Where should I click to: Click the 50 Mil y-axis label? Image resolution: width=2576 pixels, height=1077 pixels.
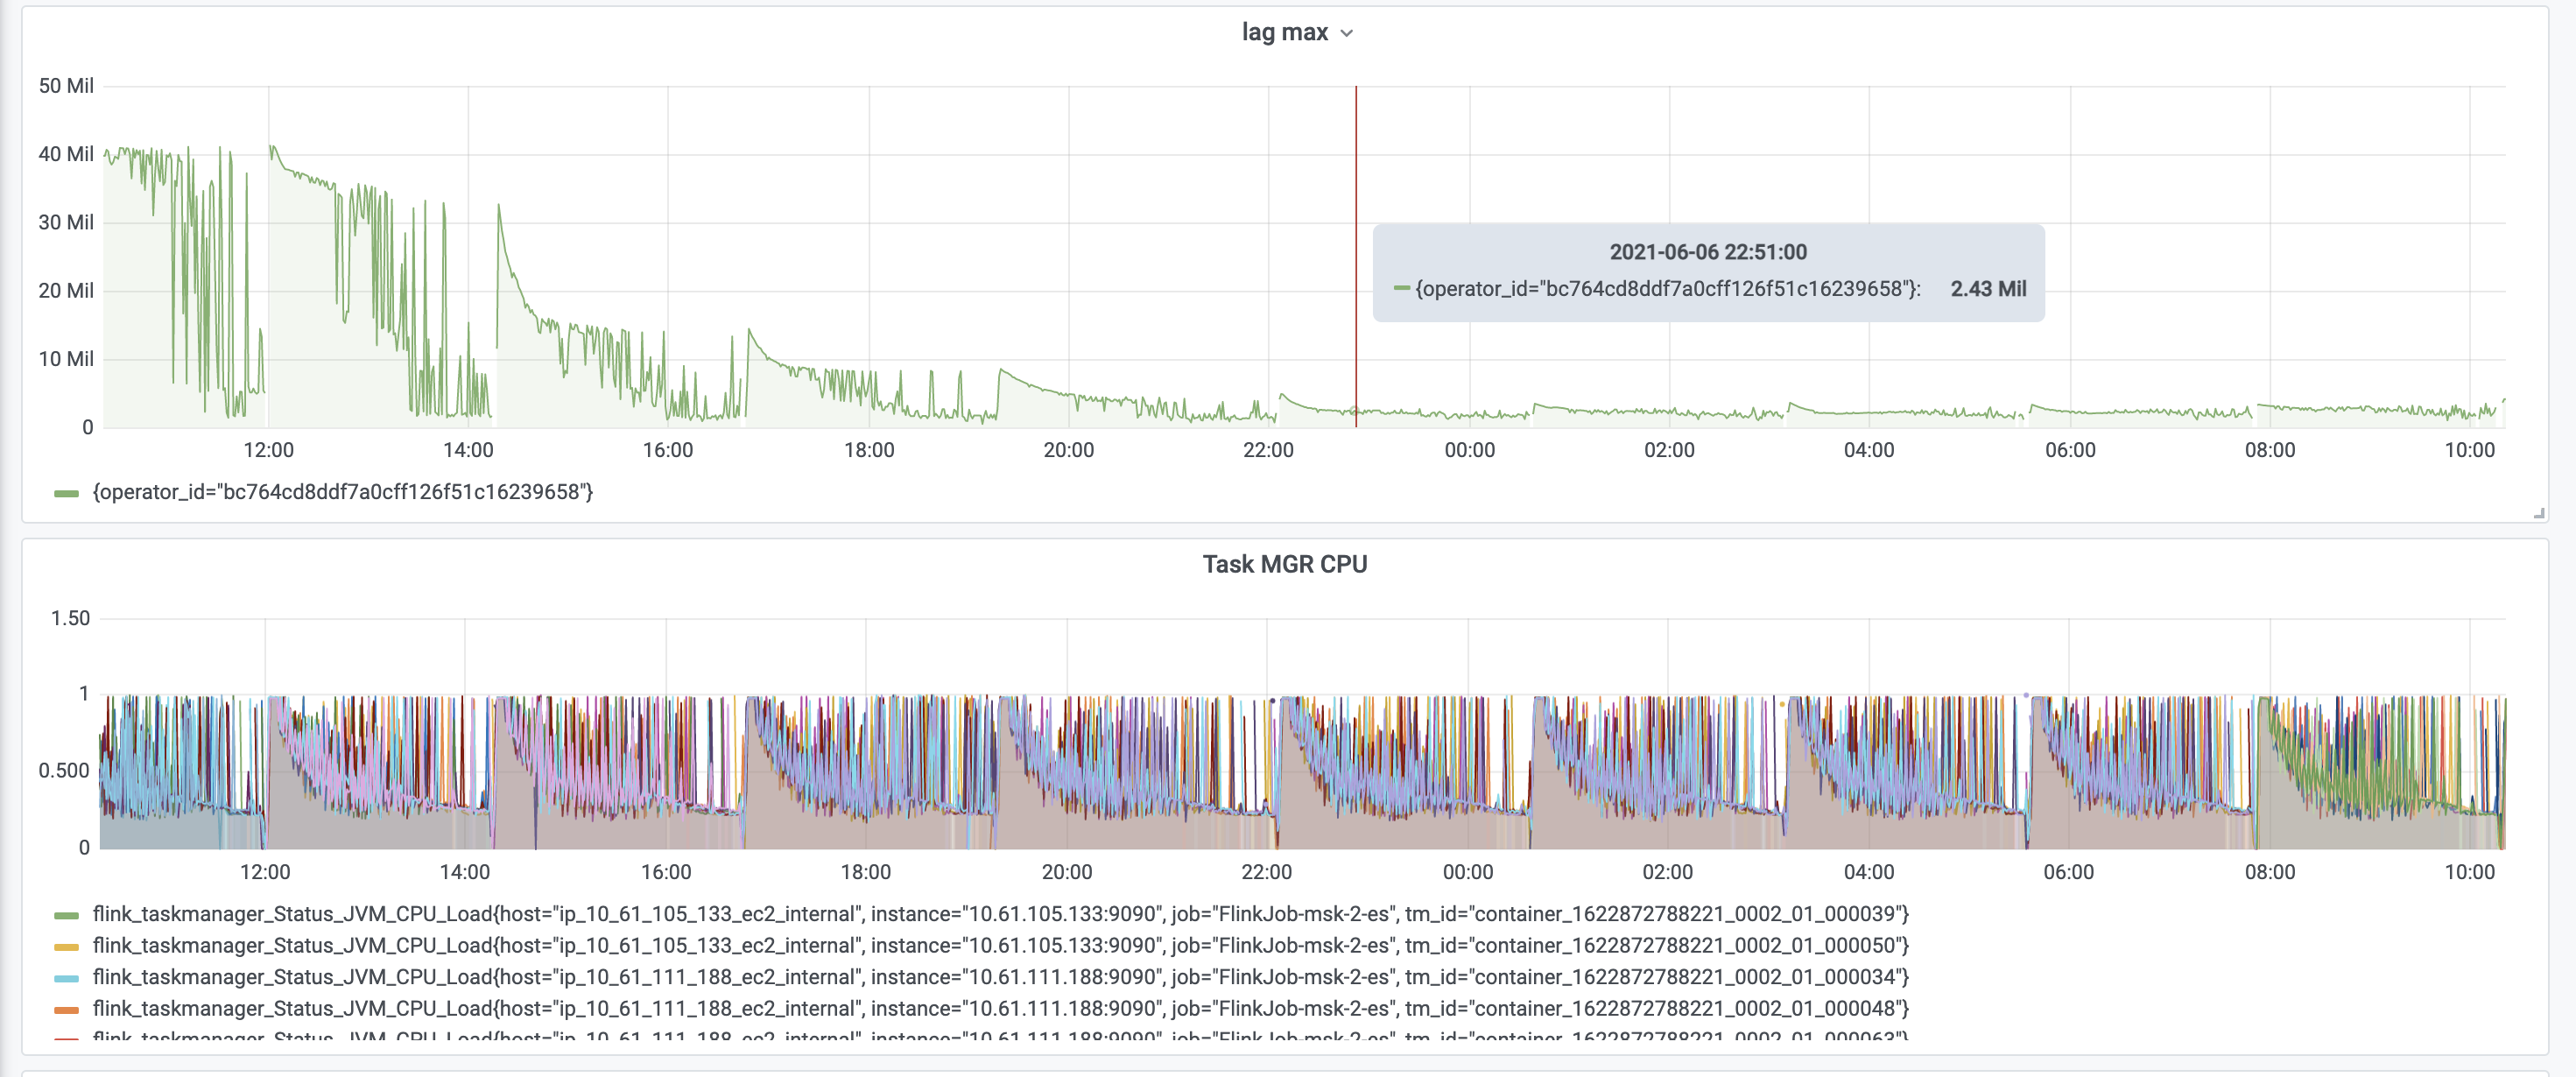coord(66,86)
